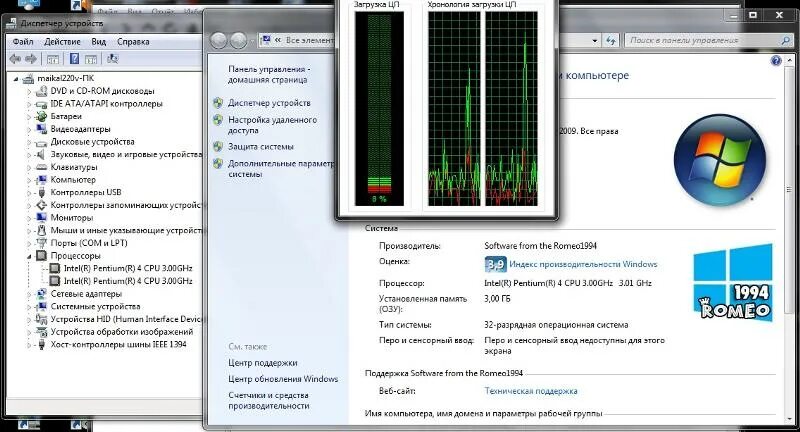Click the help toolbar icon in Device Manager
Viewport: 800px width, 432px height.
pos(74,59)
